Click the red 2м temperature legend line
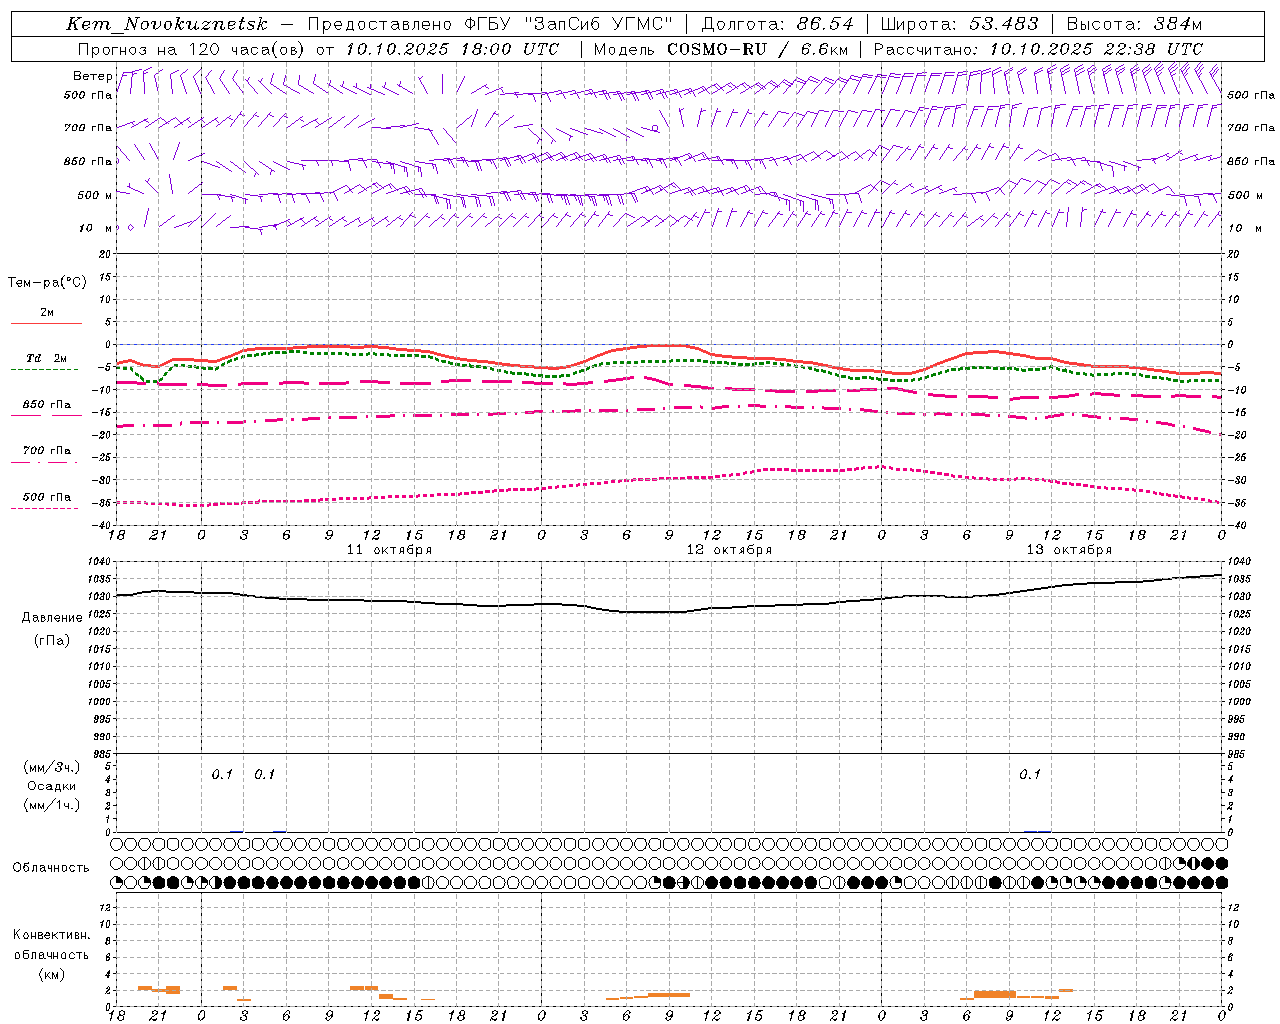The height and width of the screenshot is (1024, 1280). pos(46,323)
